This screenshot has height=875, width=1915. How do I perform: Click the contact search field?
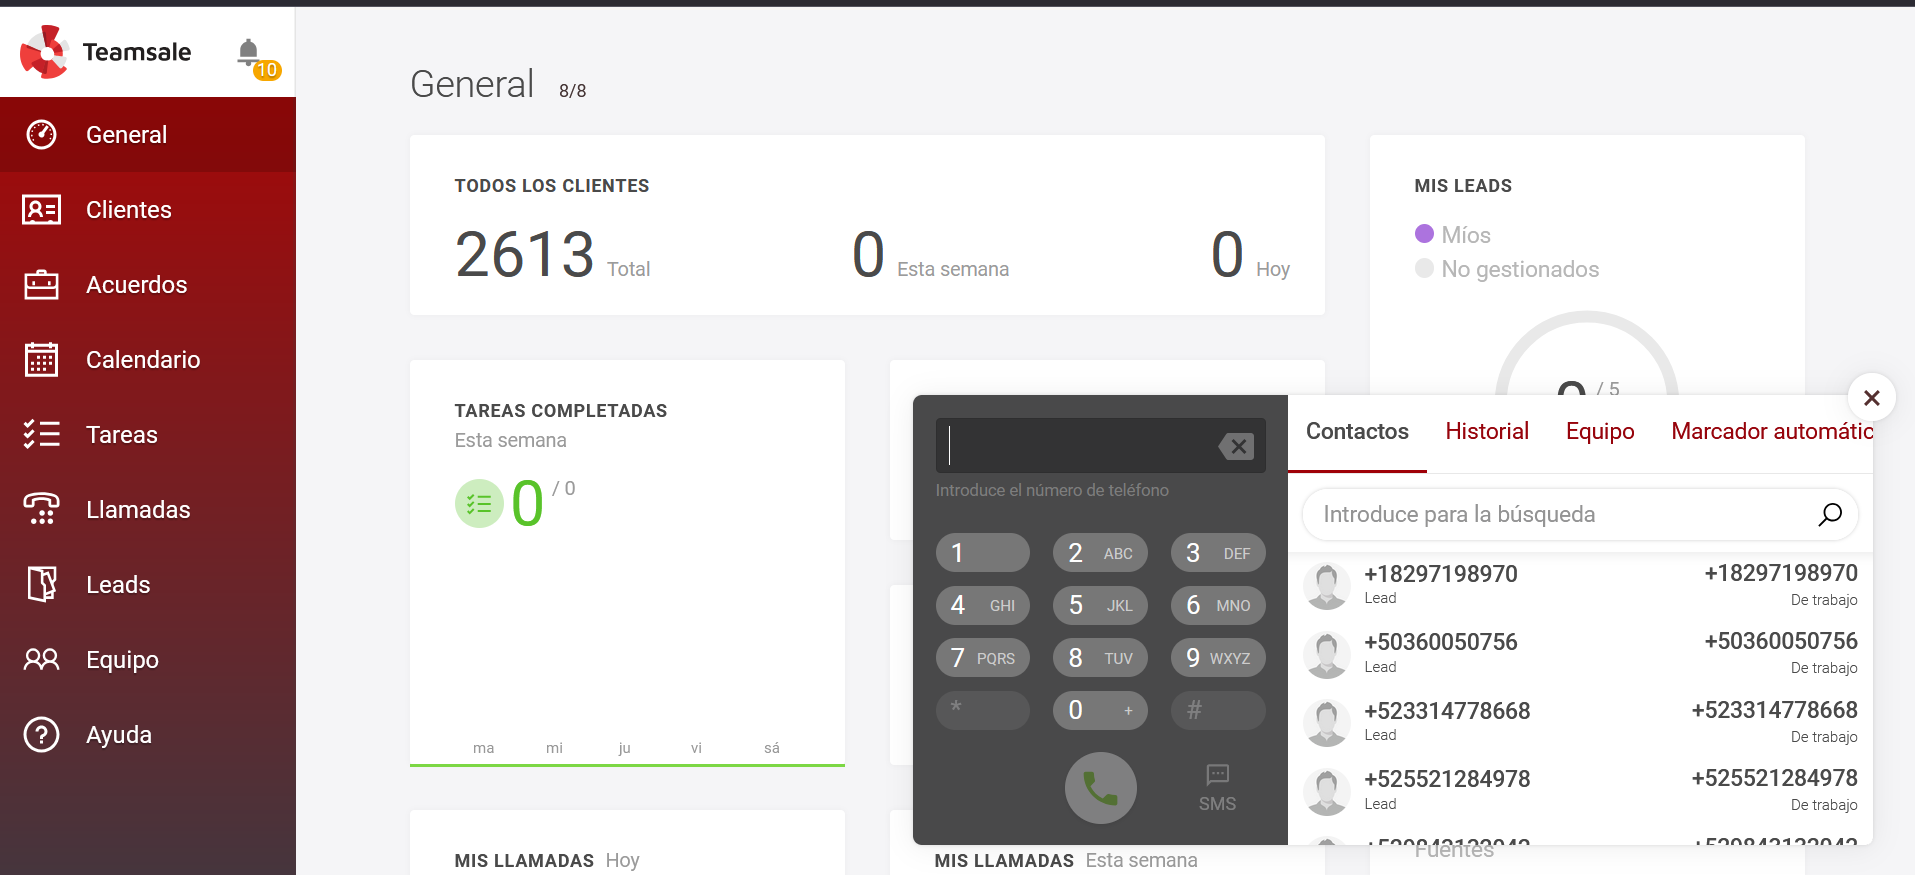click(1560, 514)
